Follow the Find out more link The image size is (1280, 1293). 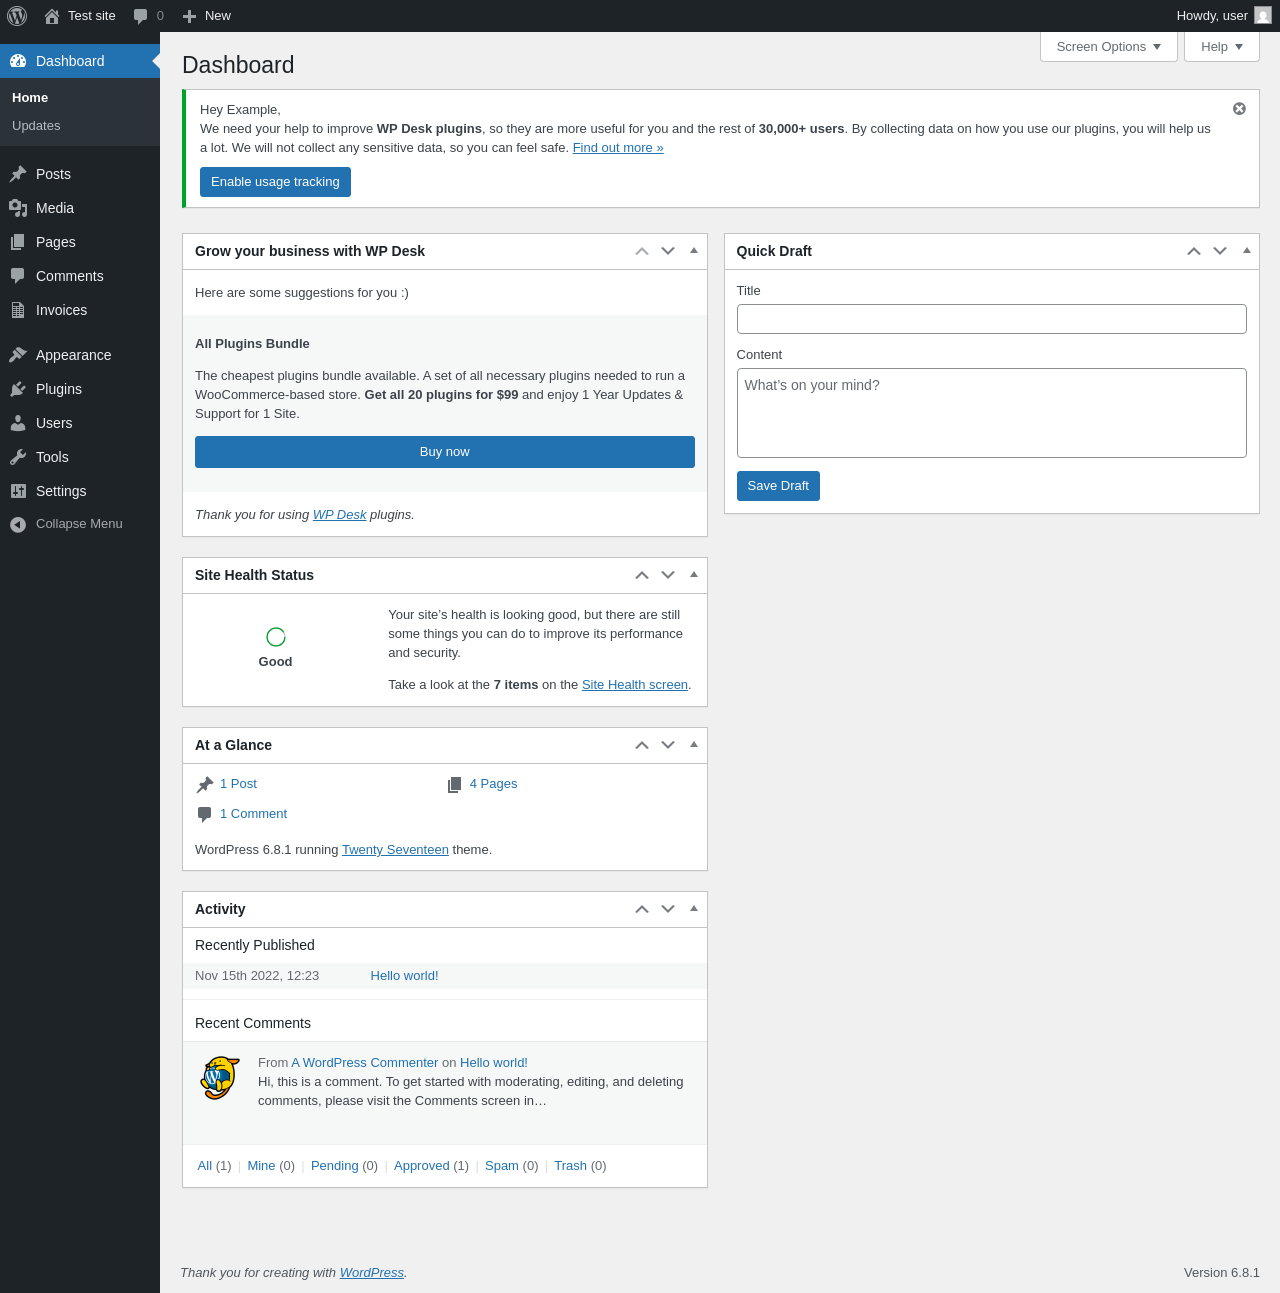click(618, 148)
